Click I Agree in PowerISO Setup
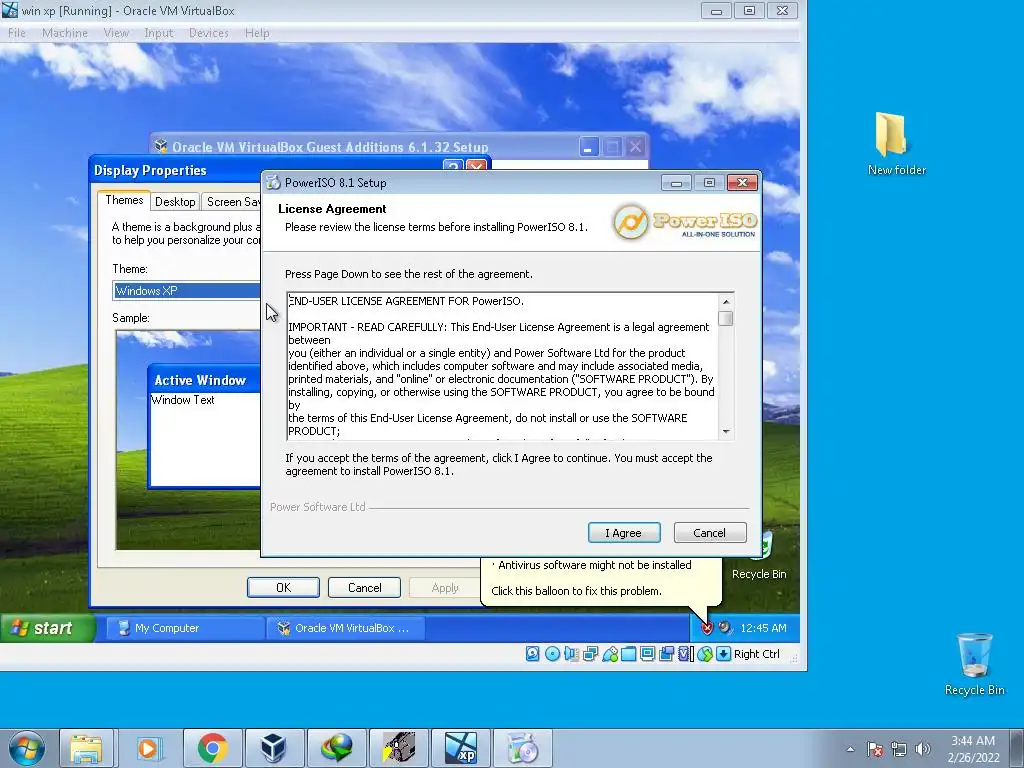 [x=624, y=533]
